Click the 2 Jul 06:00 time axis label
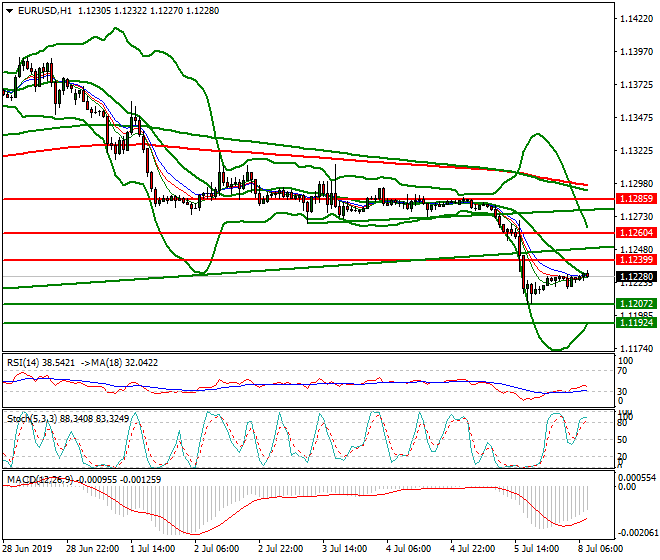660x560 pixels. click(x=217, y=549)
